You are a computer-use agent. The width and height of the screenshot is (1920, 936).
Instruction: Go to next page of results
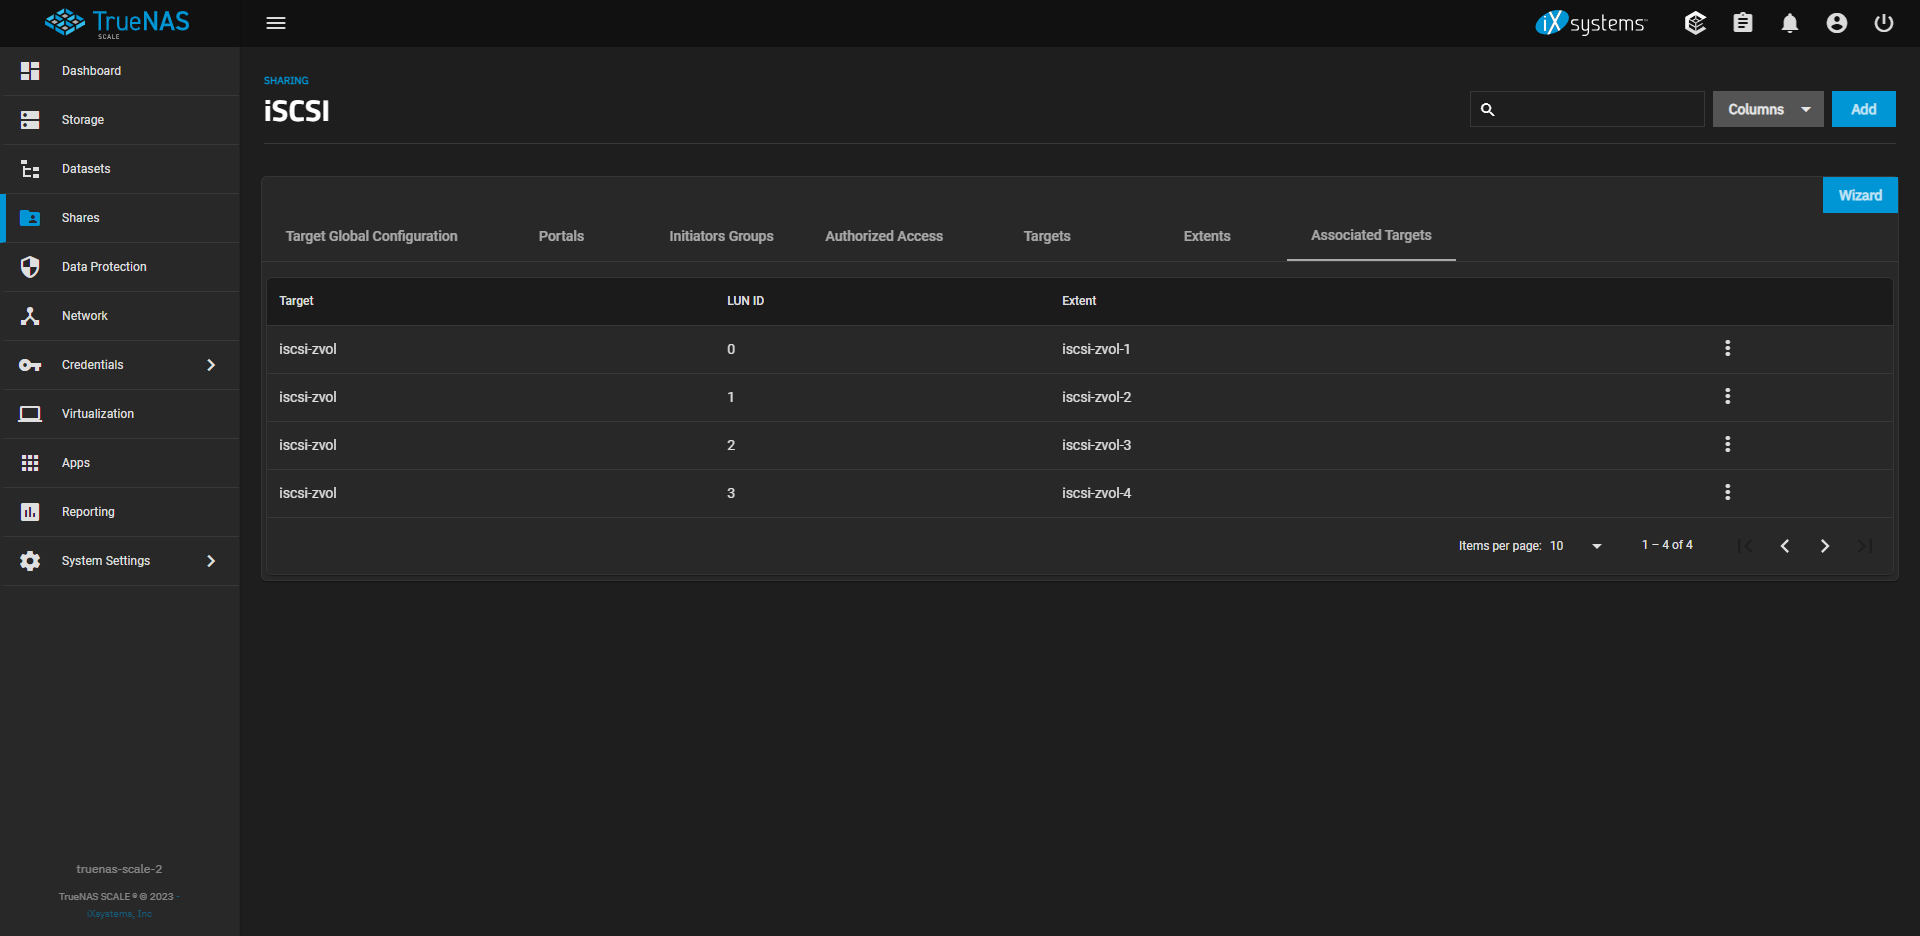point(1824,546)
